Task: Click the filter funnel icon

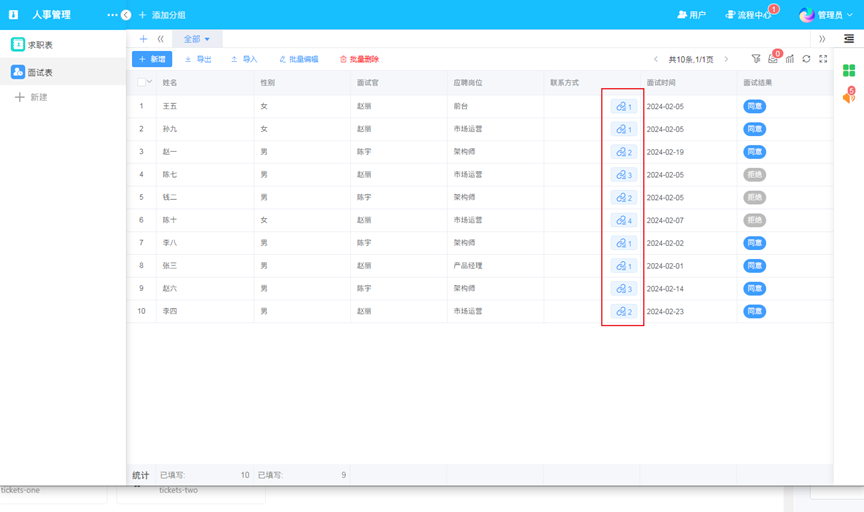Action: [x=756, y=59]
